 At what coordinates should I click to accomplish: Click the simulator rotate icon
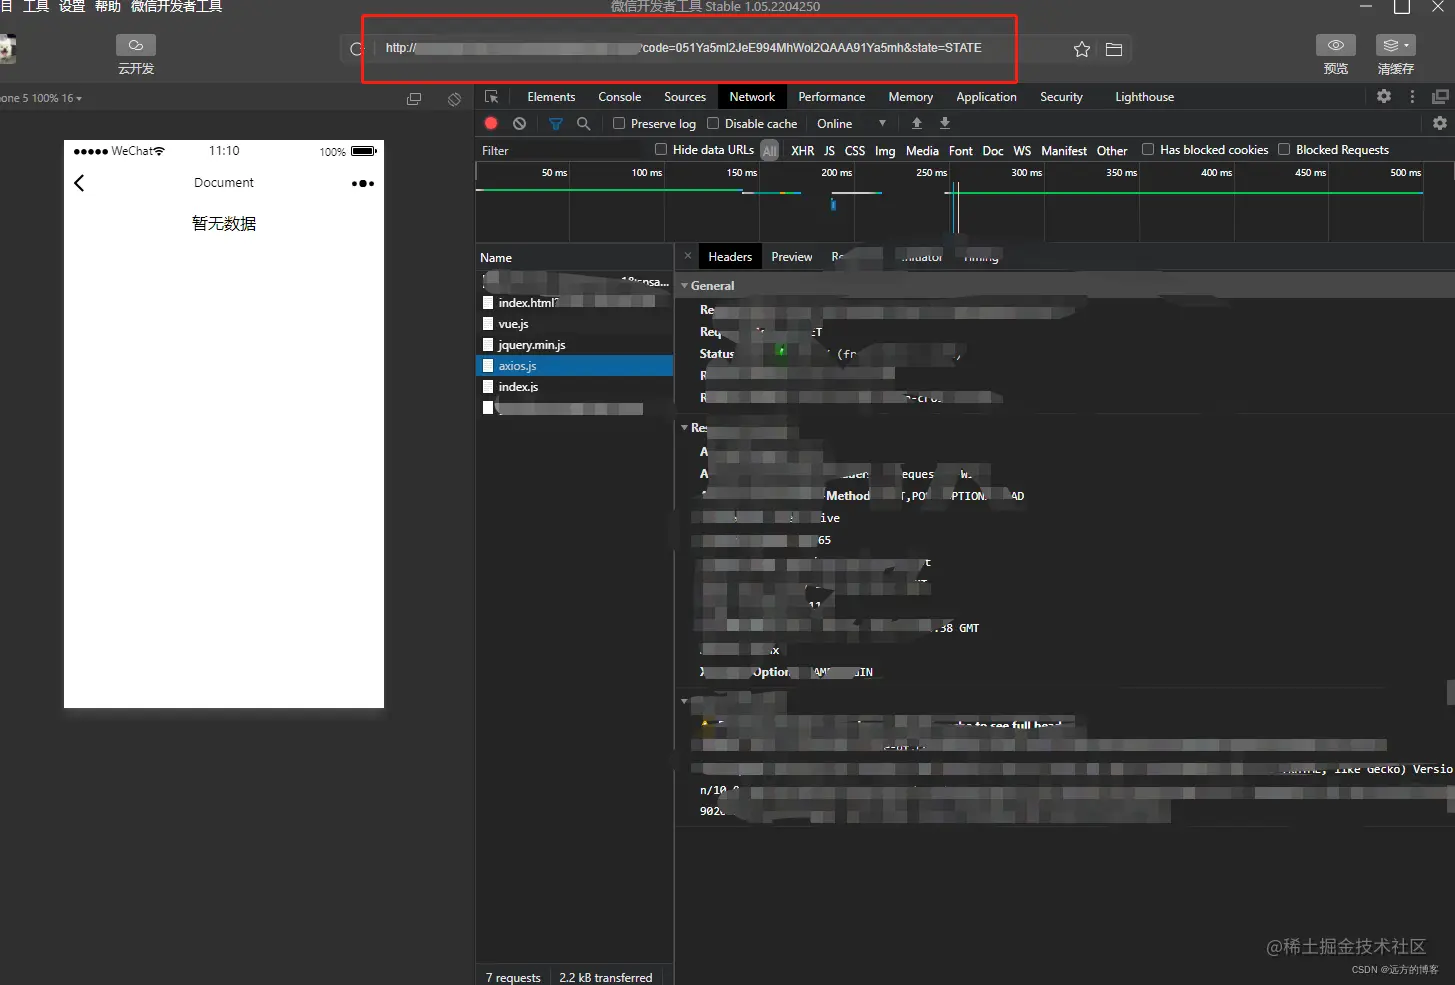click(x=454, y=99)
